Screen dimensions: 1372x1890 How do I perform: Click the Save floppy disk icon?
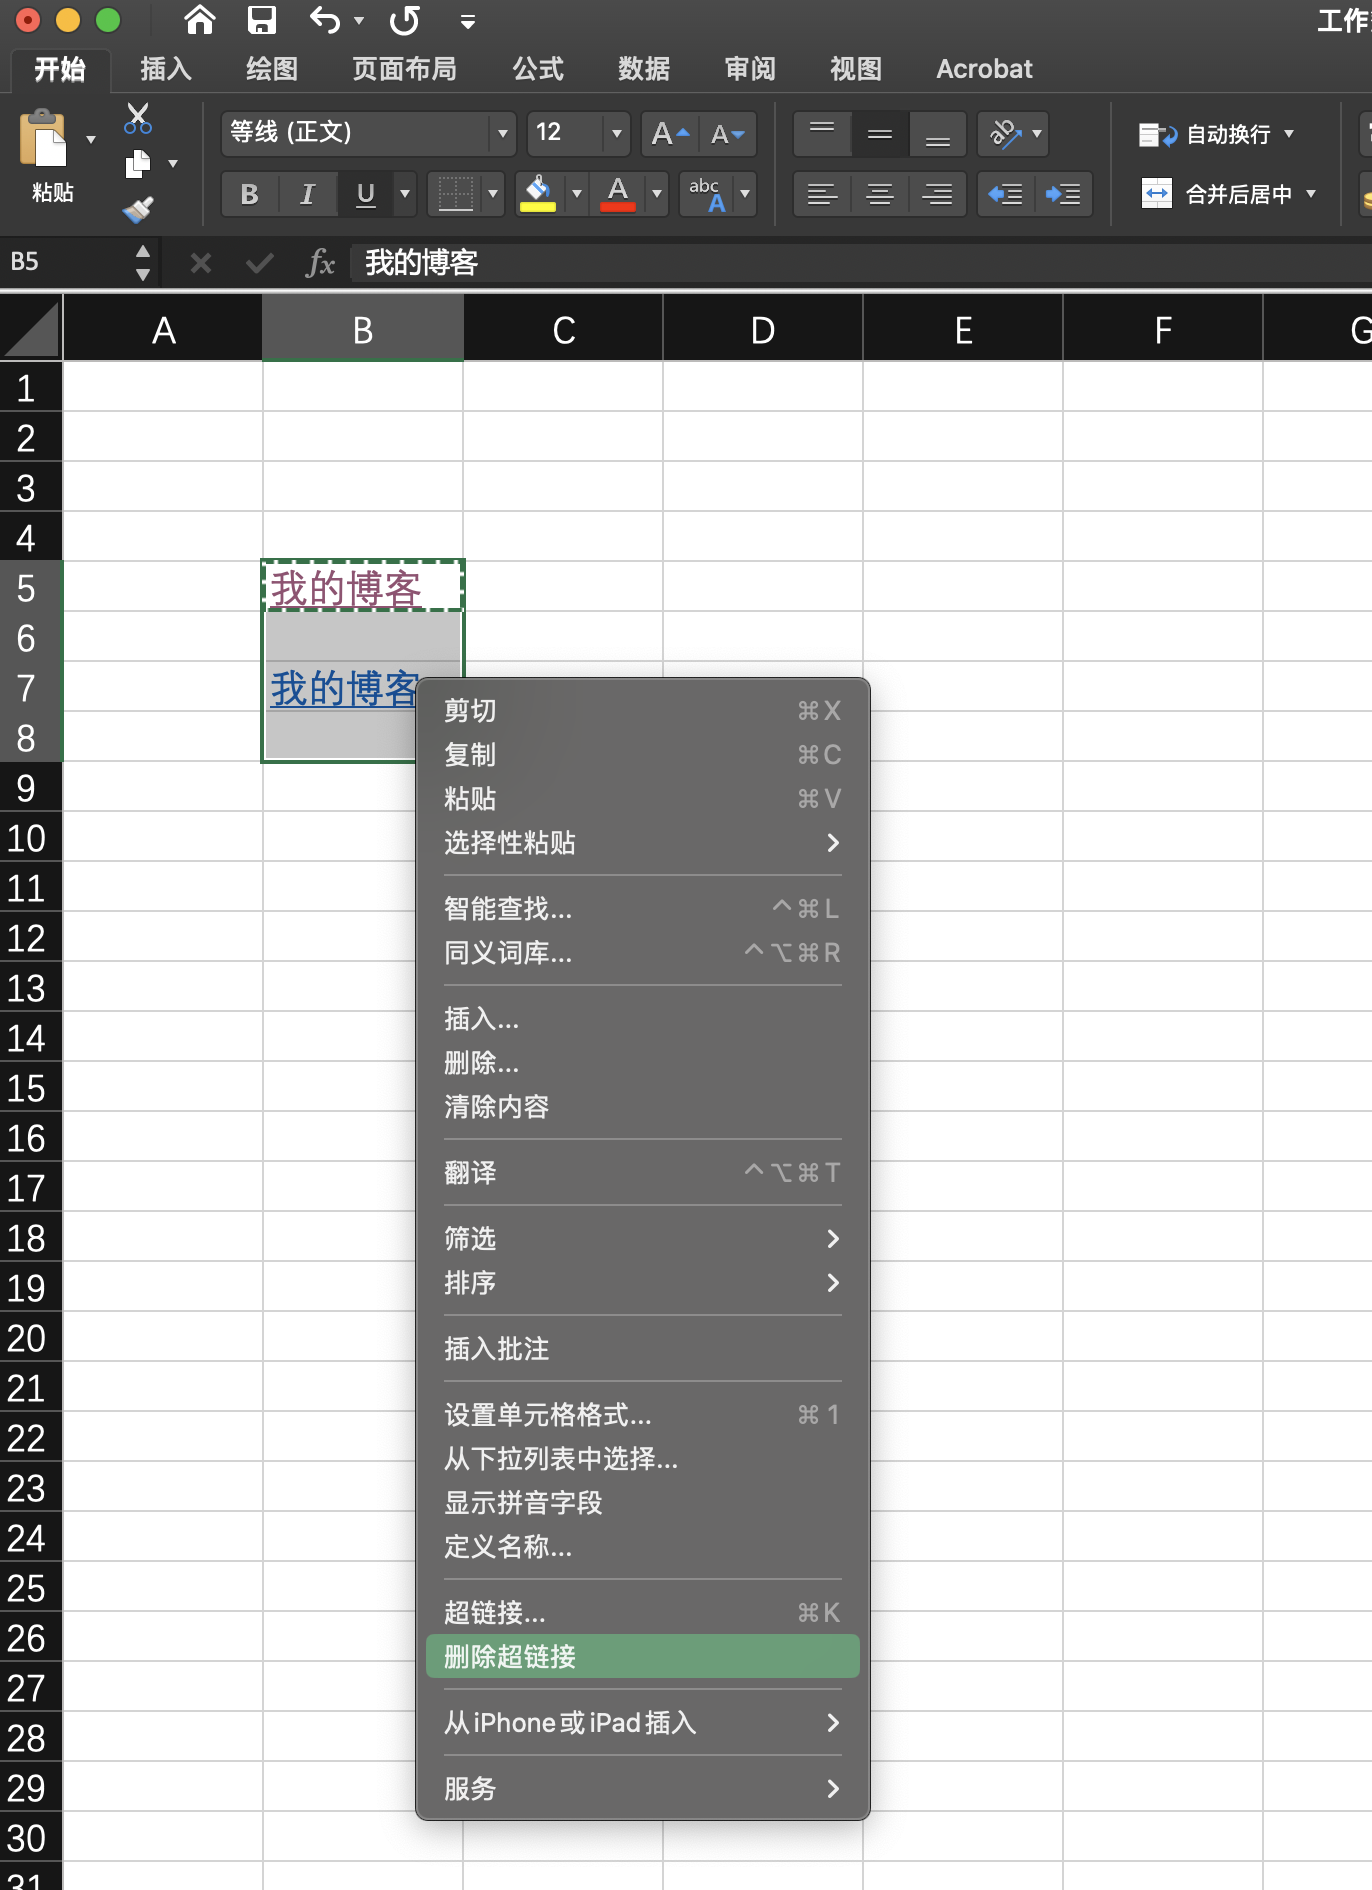click(261, 20)
